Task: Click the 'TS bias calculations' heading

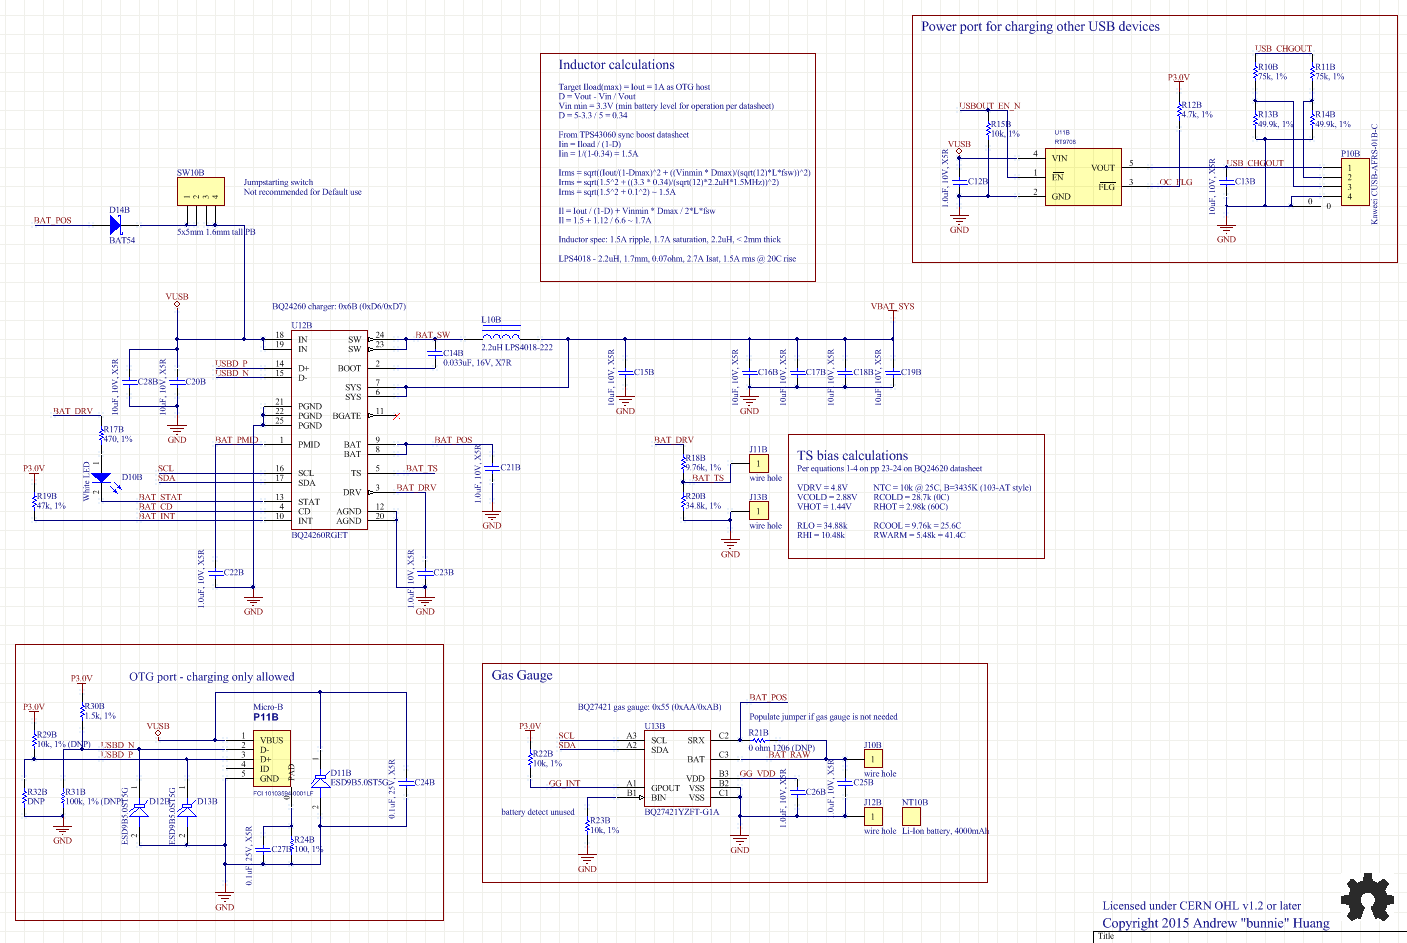Action: point(852,455)
